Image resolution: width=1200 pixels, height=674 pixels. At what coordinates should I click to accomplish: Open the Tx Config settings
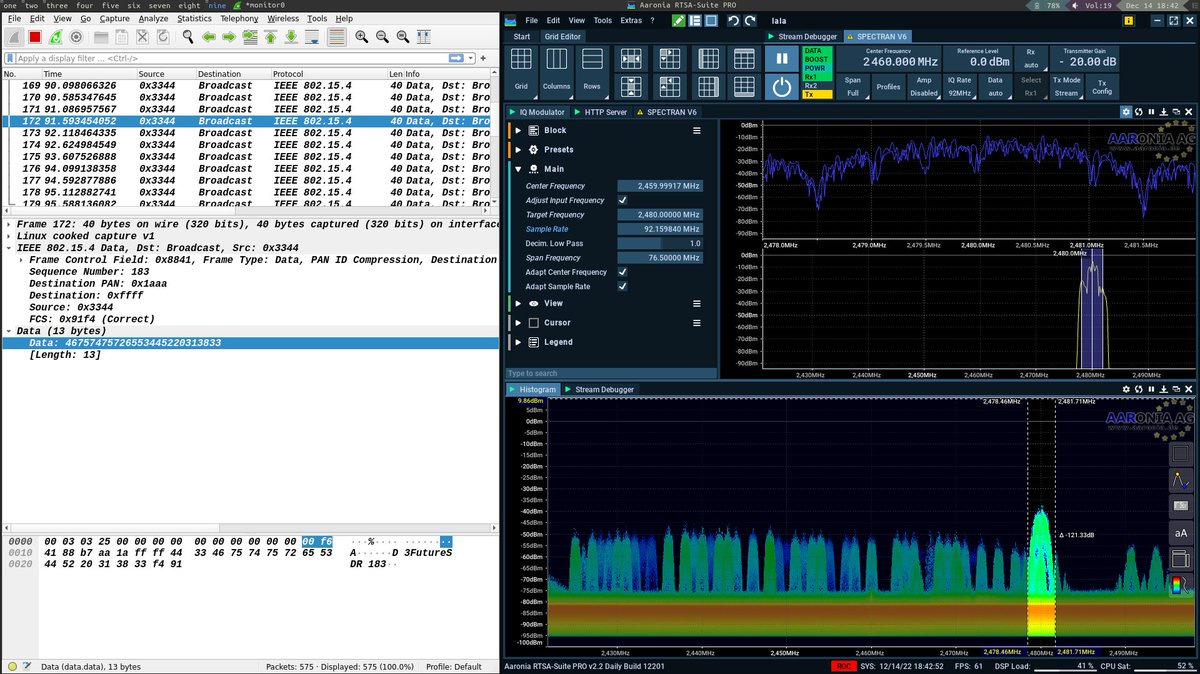[1104, 86]
